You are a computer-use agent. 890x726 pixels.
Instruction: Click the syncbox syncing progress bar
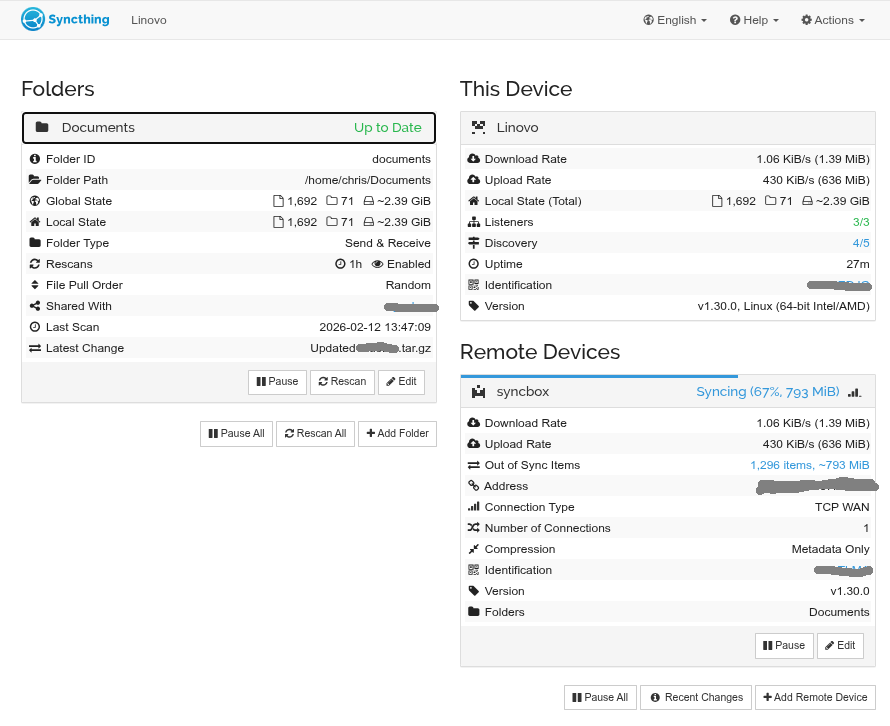point(598,377)
